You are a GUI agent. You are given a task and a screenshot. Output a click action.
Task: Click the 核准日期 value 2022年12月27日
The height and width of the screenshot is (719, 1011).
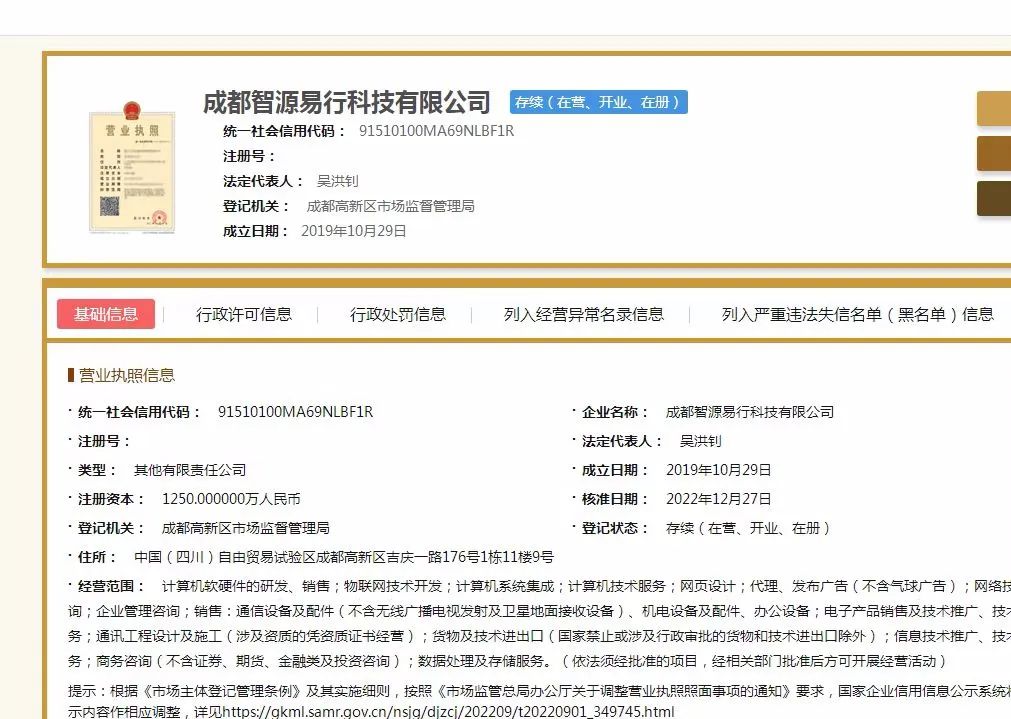tap(718, 499)
